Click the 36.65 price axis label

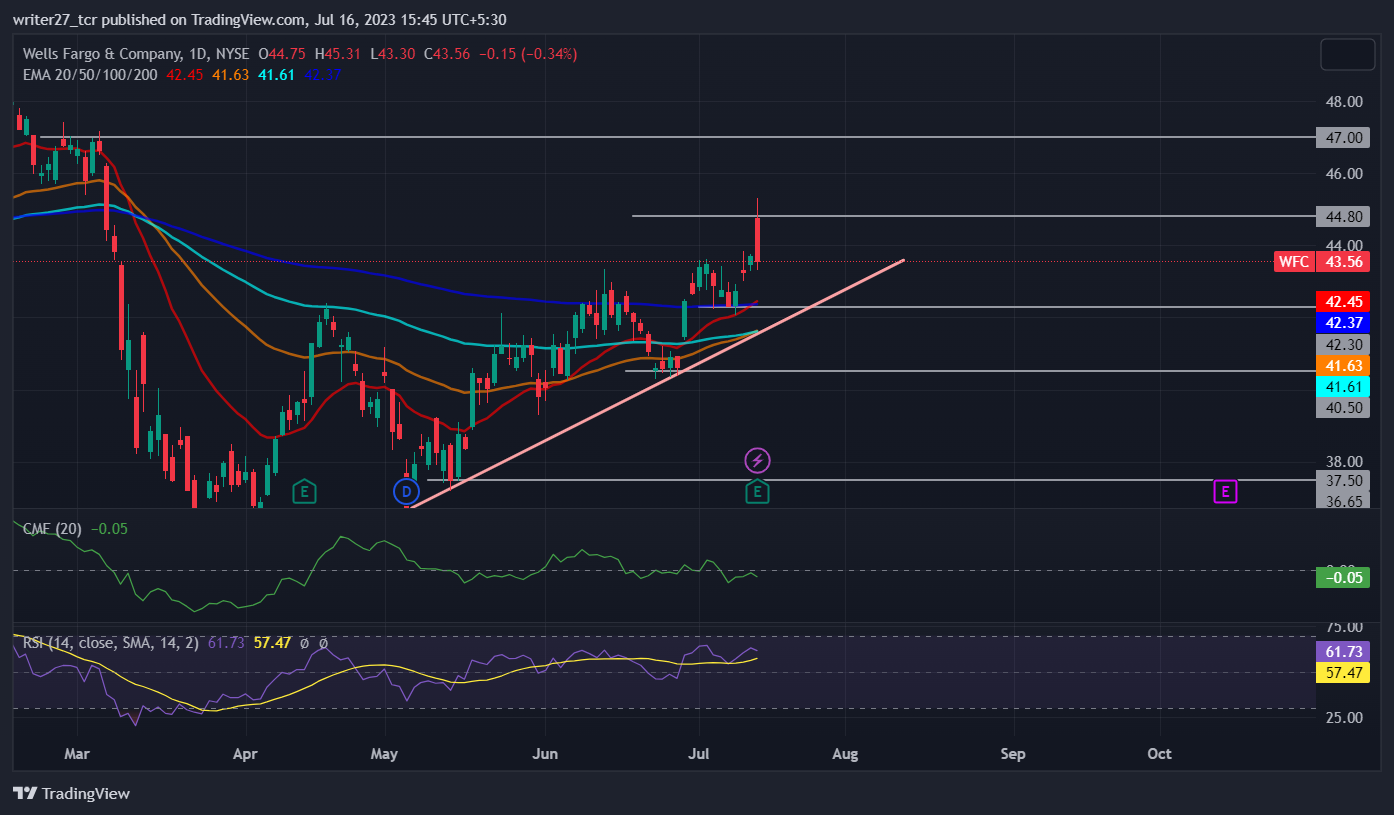coord(1343,500)
